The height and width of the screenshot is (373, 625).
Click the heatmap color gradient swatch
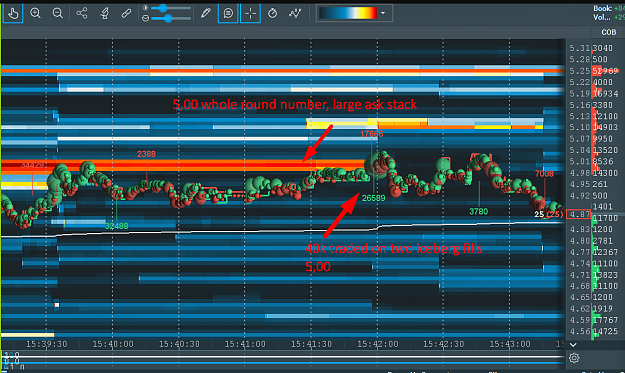pyautogui.click(x=348, y=13)
